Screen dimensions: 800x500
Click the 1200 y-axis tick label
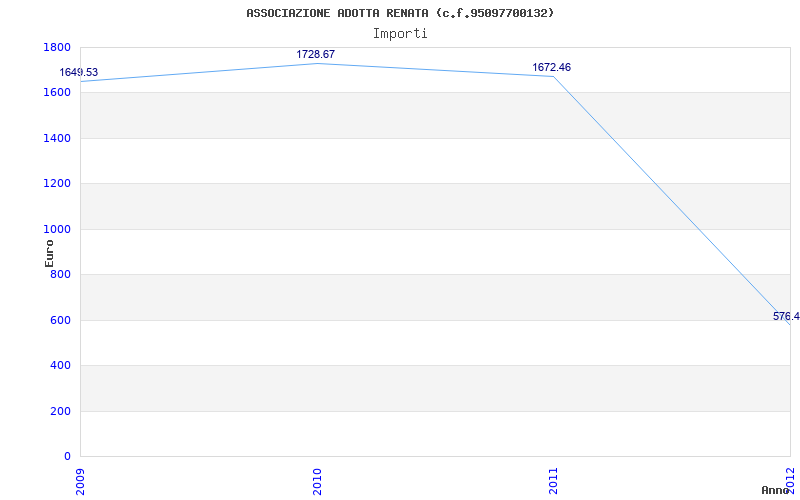(x=57, y=184)
